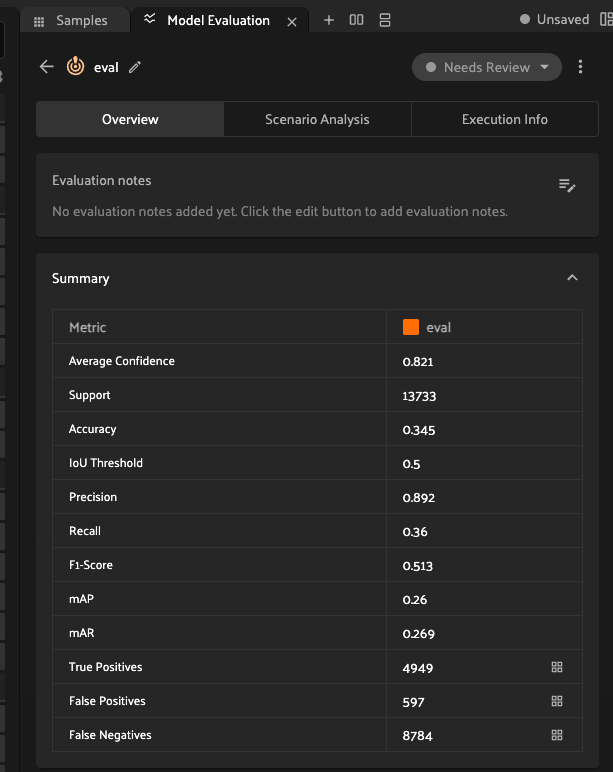This screenshot has width=613, height=772.
Task: View True Positives samples grid icon
Action: (x=557, y=667)
